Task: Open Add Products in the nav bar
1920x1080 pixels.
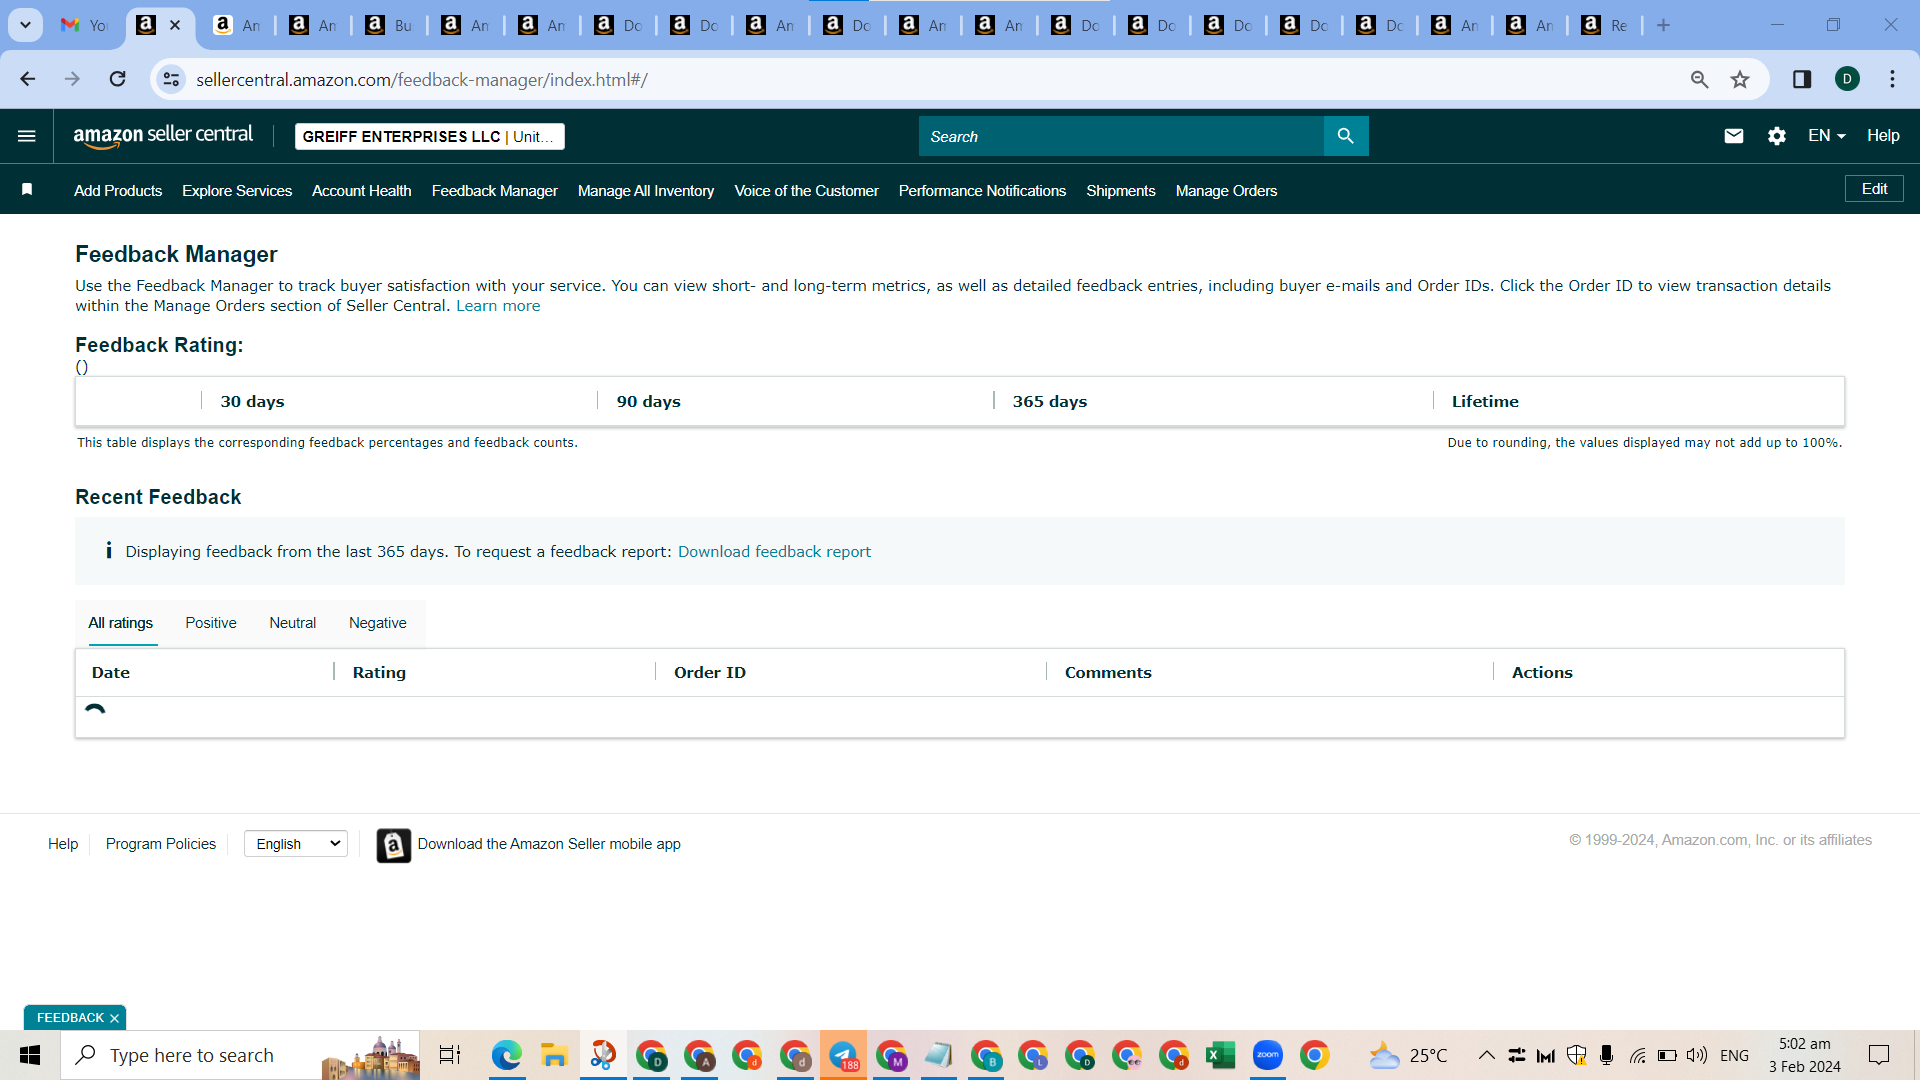Action: 118,191
